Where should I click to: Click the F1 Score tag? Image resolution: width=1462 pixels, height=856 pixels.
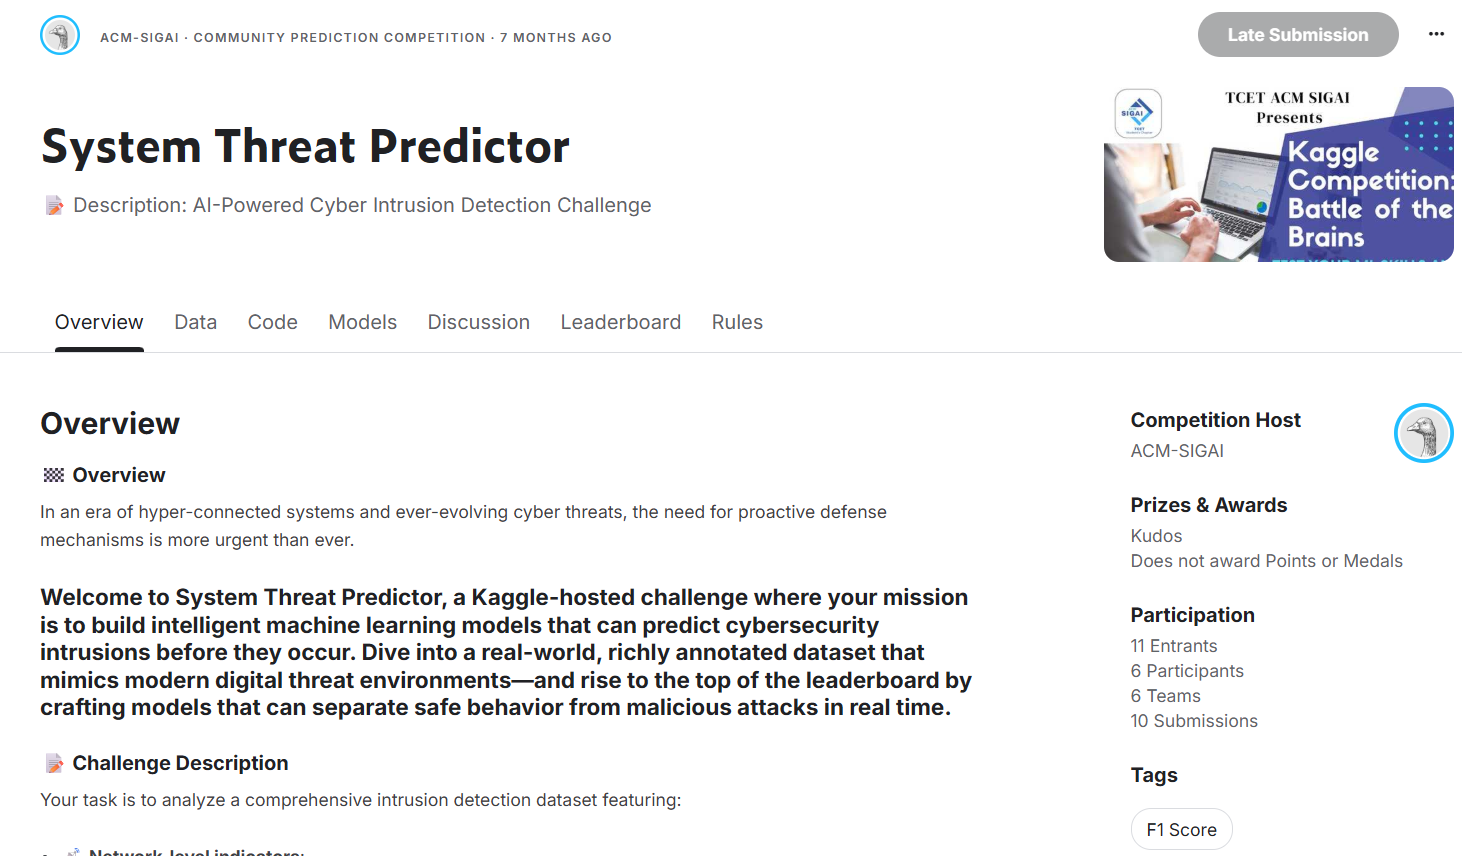click(x=1181, y=828)
